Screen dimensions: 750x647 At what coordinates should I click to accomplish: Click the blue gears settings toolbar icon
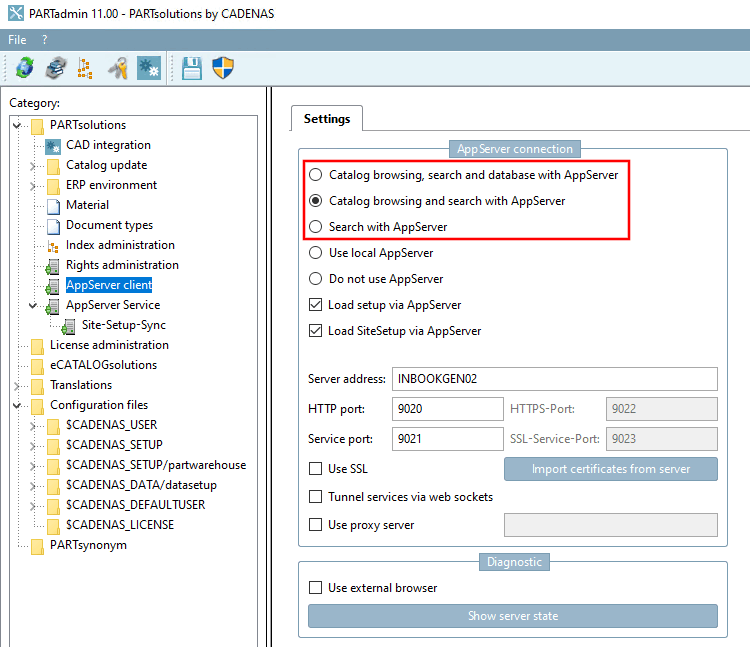(149, 68)
